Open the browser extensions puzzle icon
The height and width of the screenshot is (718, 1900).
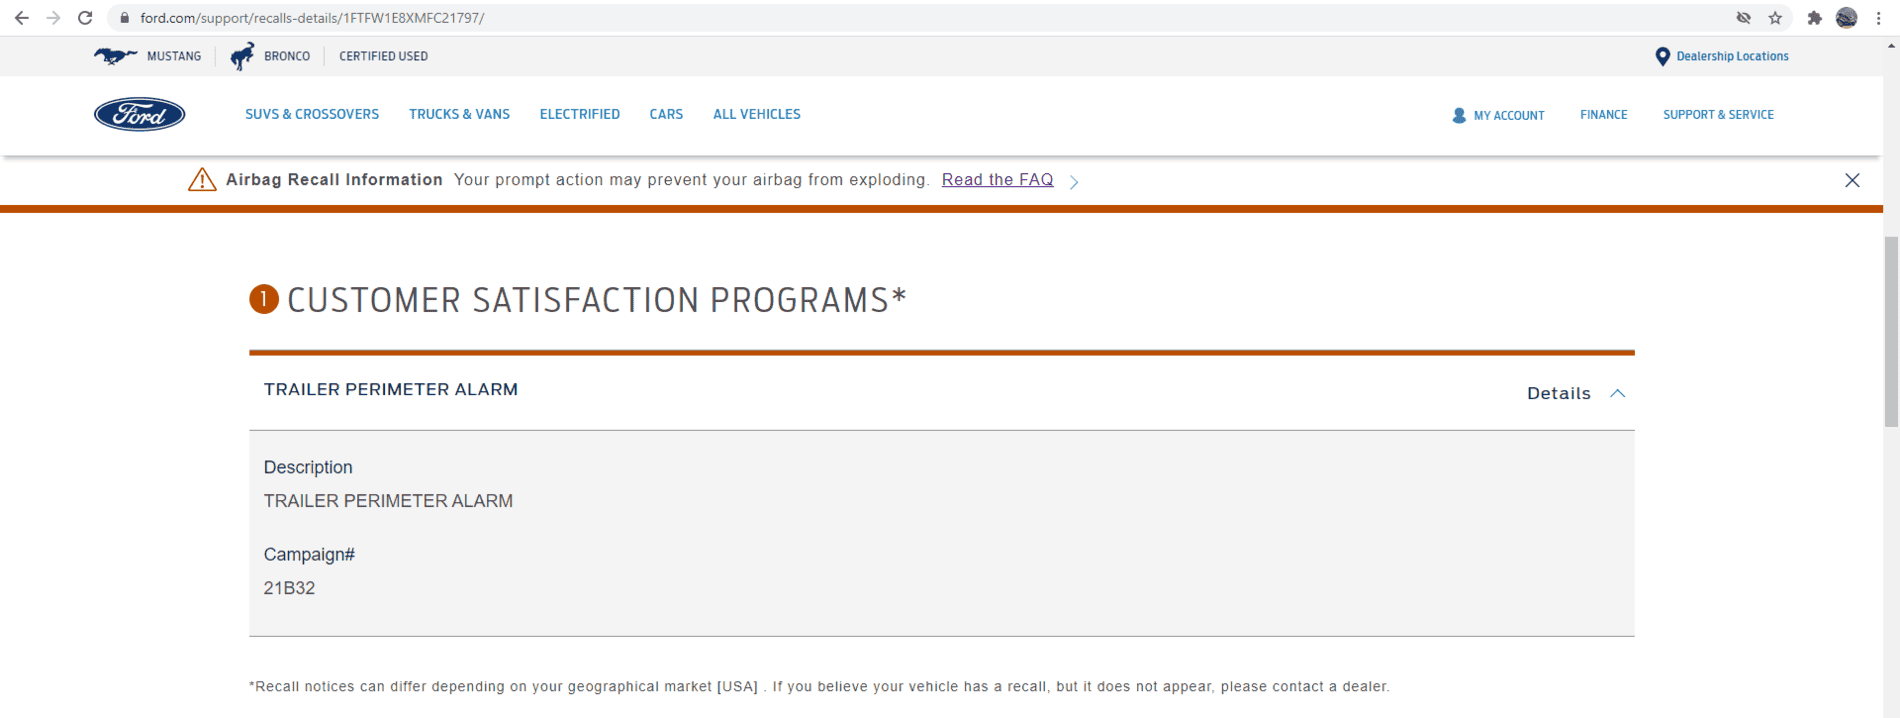click(x=1814, y=18)
